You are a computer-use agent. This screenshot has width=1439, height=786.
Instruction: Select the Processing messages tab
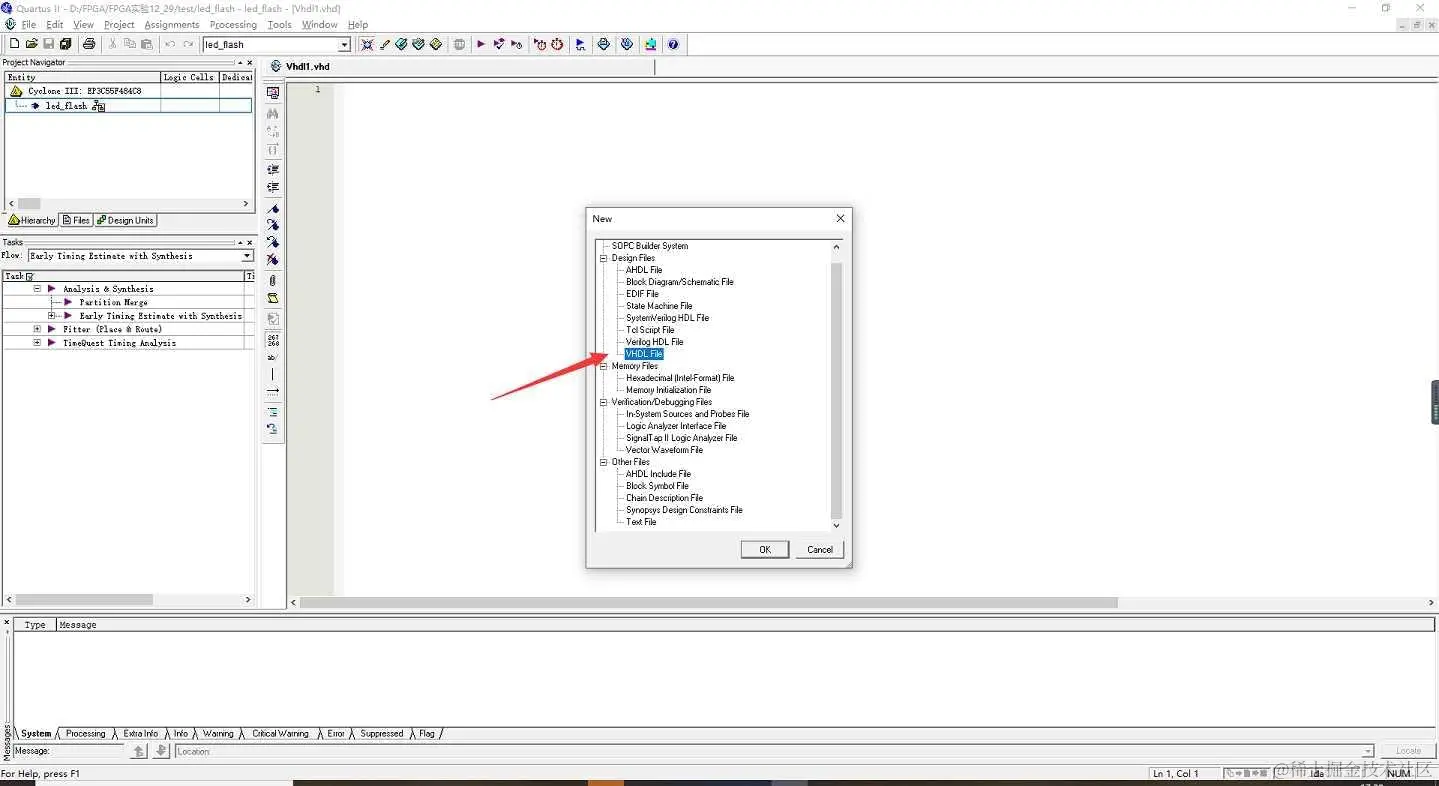pos(85,733)
